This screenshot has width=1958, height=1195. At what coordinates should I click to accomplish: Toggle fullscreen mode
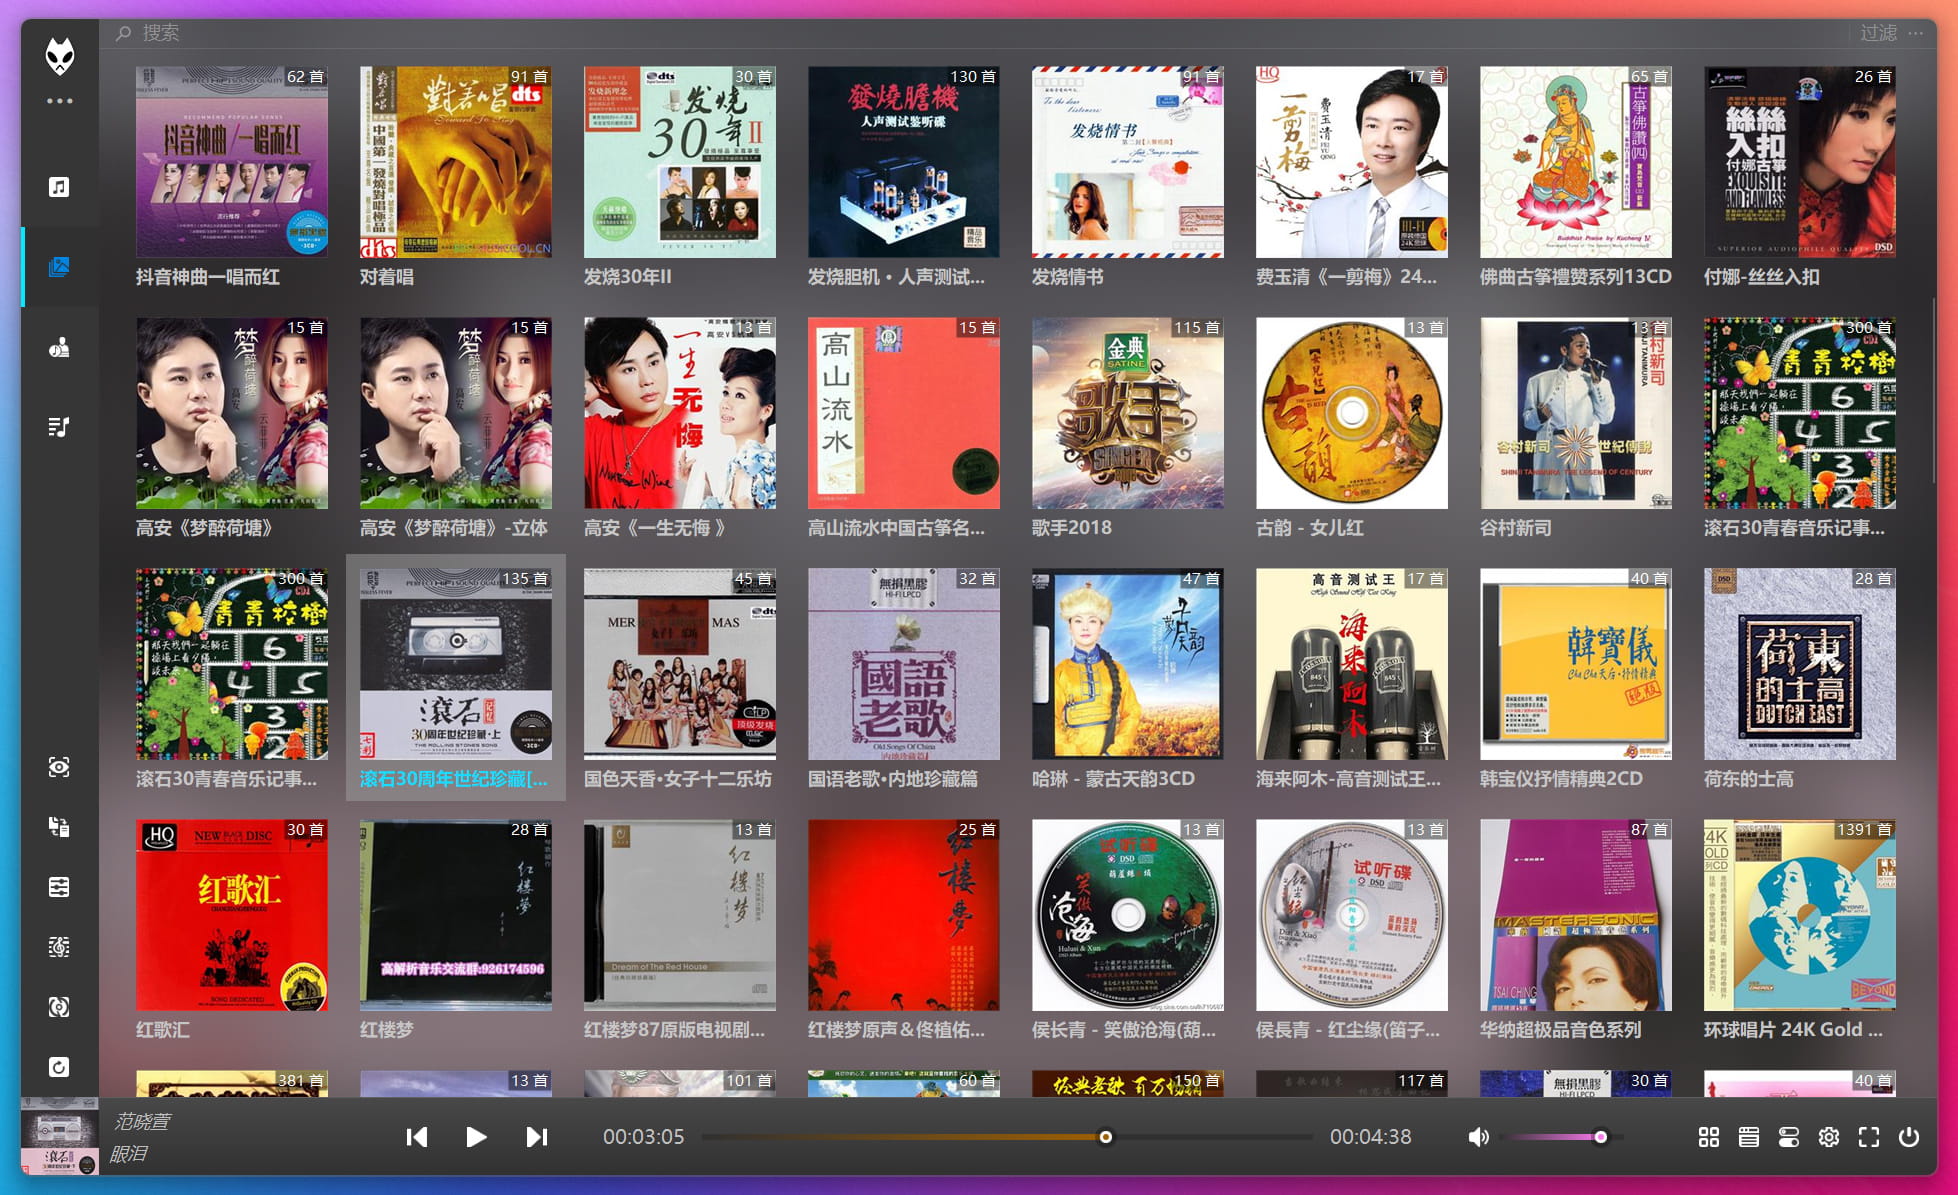point(1870,1137)
